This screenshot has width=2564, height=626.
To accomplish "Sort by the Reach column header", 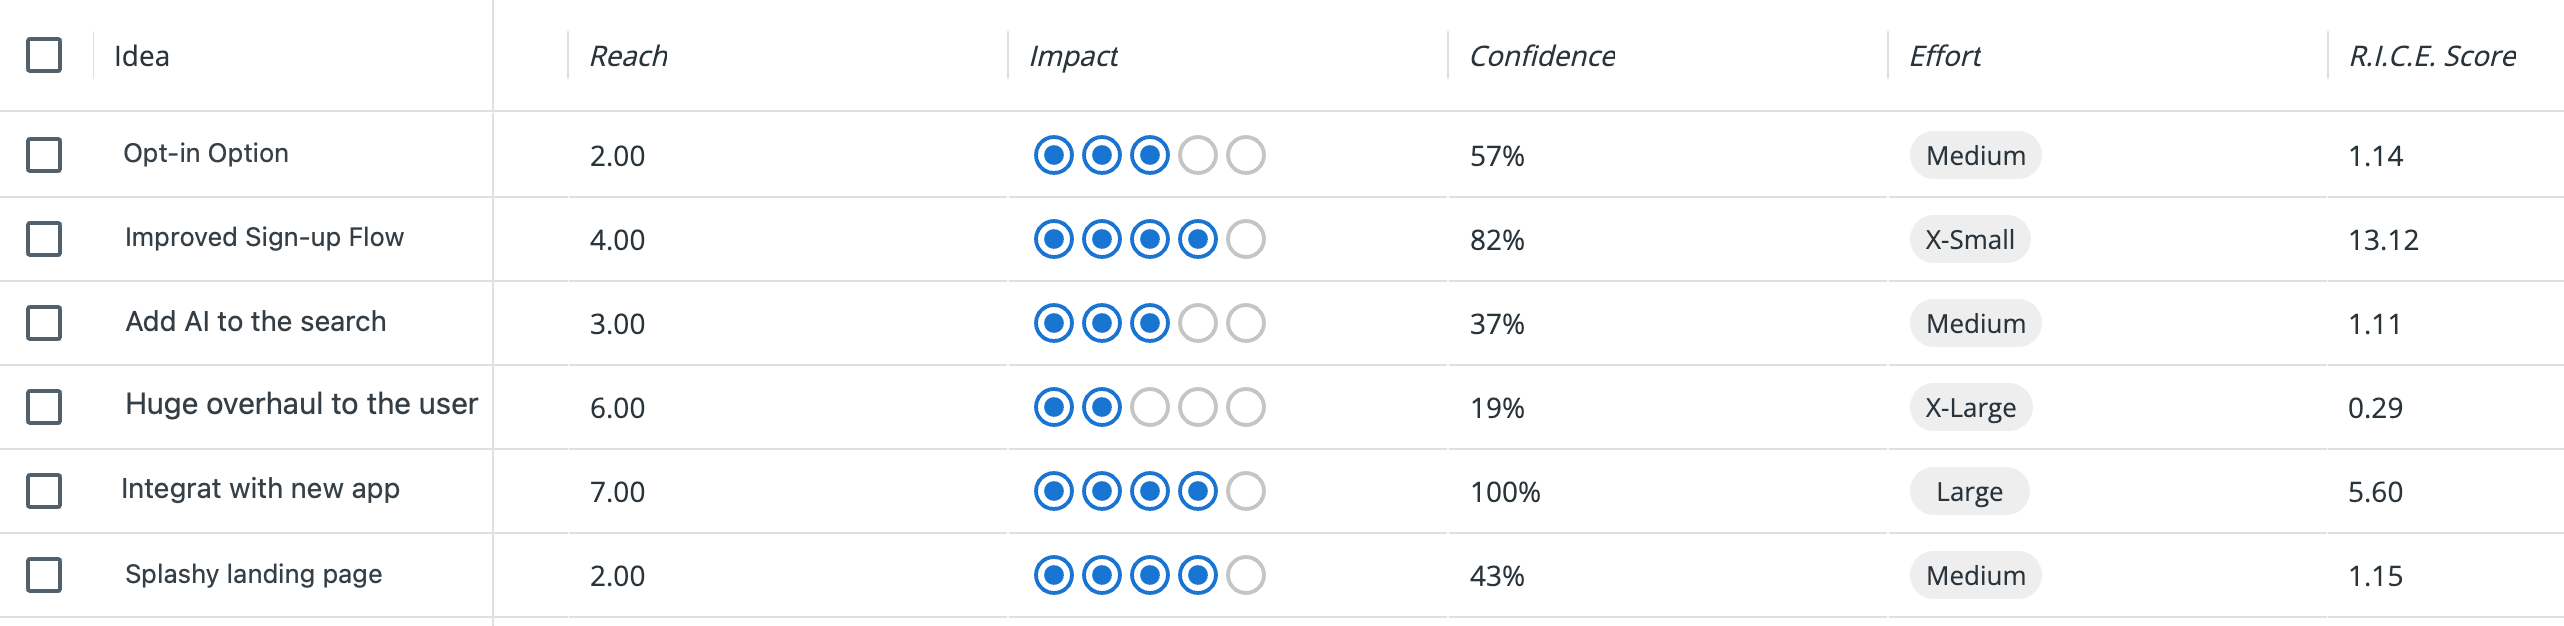I will point(628,56).
